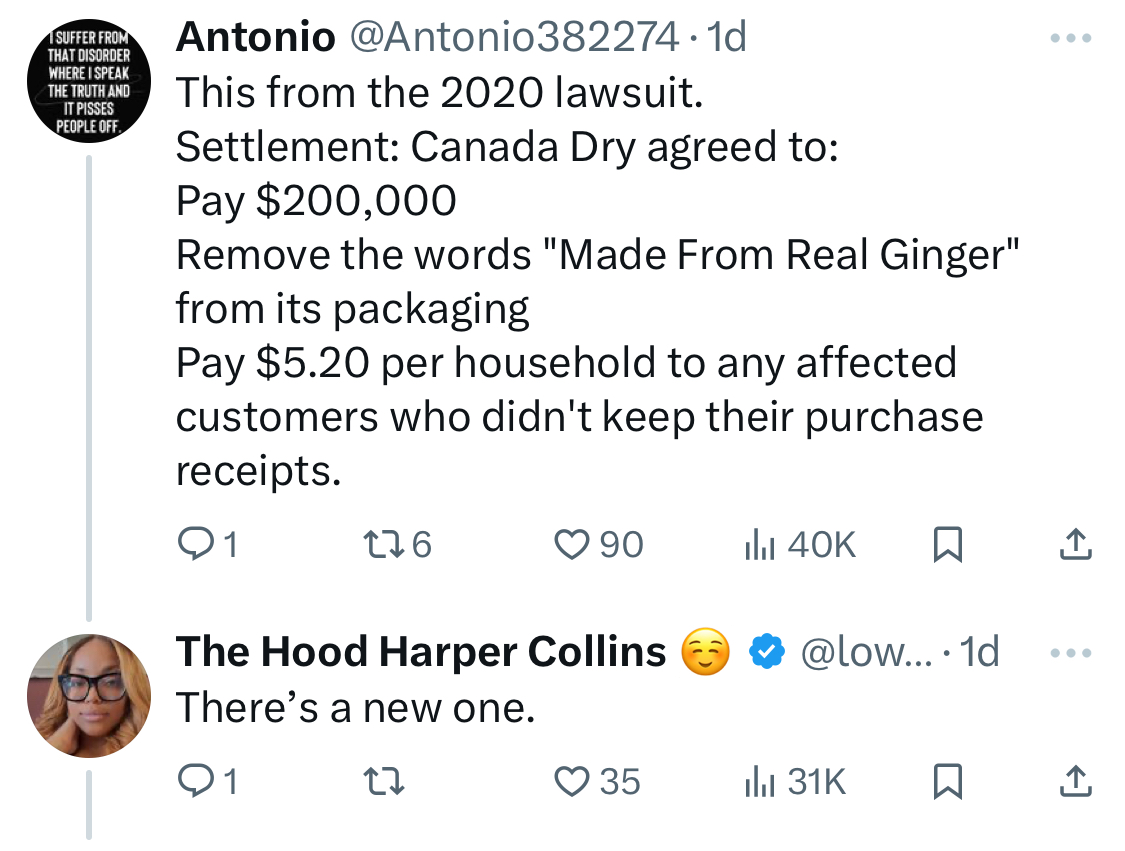Image resolution: width=1125 pixels, height=851 pixels.
Task: Open Antonio's profile picture avatar
Action: (89, 80)
